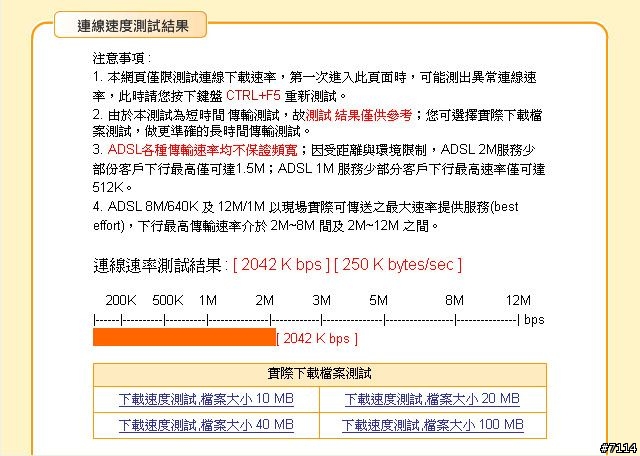Image resolution: width=640 pixels, height=456 pixels.
Task: Open the 100 MB download speed test link
Action: click(433, 425)
